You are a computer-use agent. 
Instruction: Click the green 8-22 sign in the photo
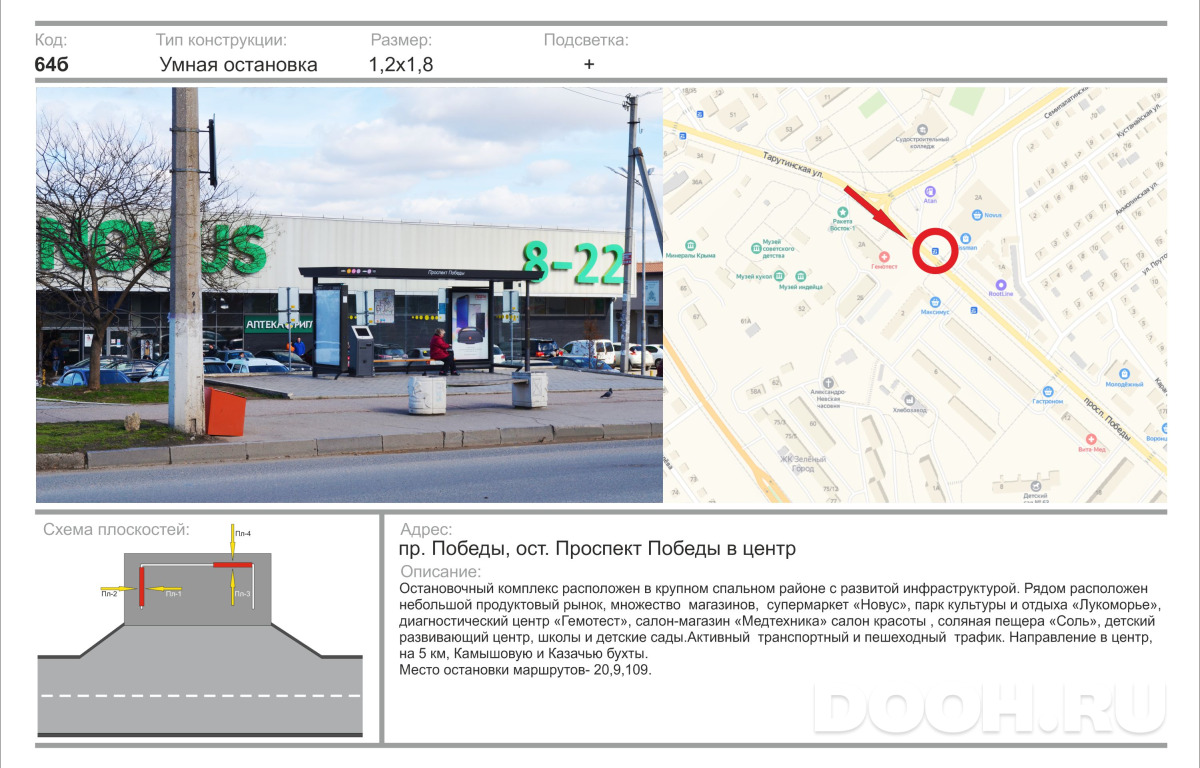(574, 262)
